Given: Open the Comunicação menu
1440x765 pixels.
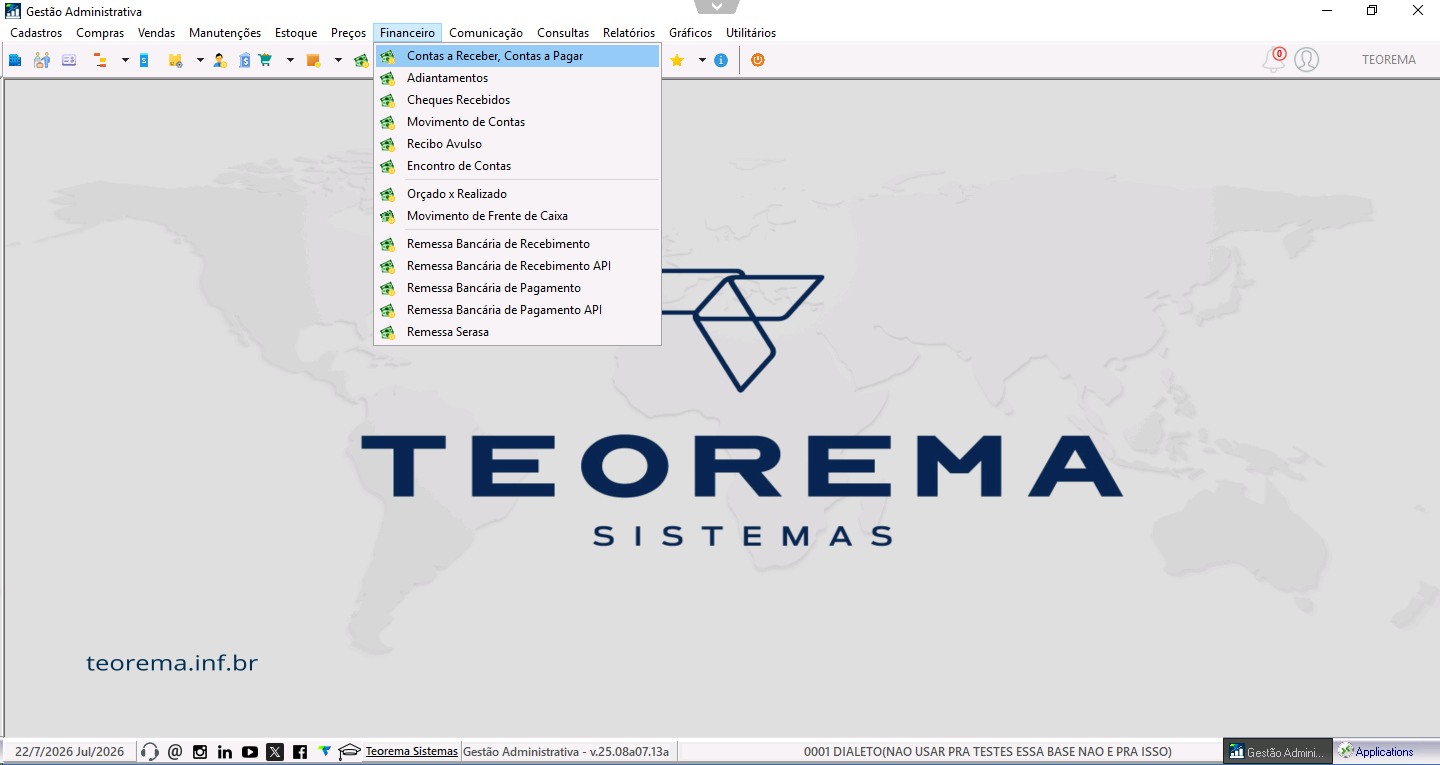Looking at the screenshot, I should (x=486, y=33).
